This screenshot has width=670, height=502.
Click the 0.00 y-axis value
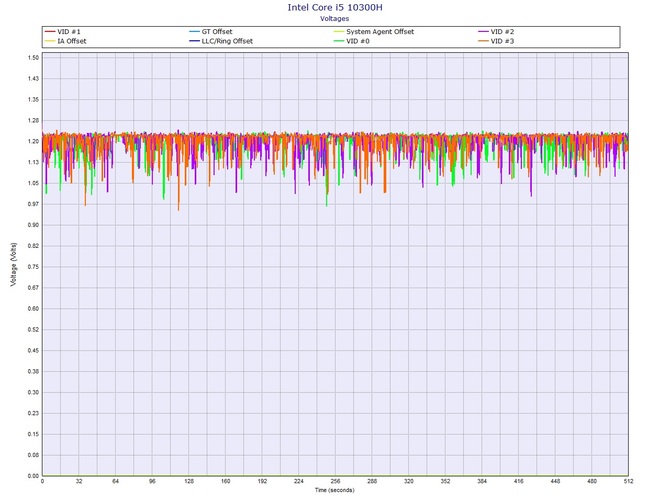(x=33, y=476)
